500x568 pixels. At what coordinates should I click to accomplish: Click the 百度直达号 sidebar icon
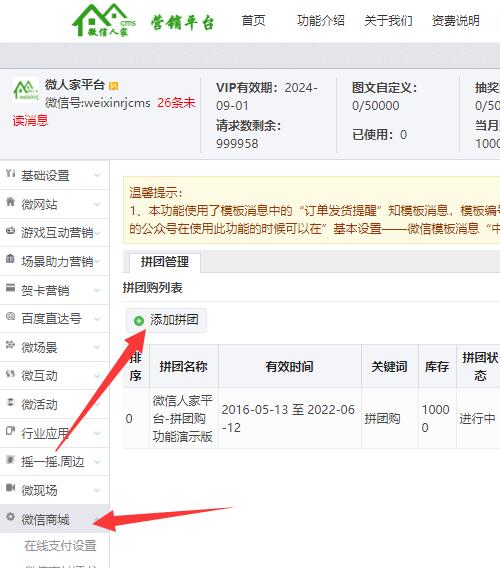10,317
